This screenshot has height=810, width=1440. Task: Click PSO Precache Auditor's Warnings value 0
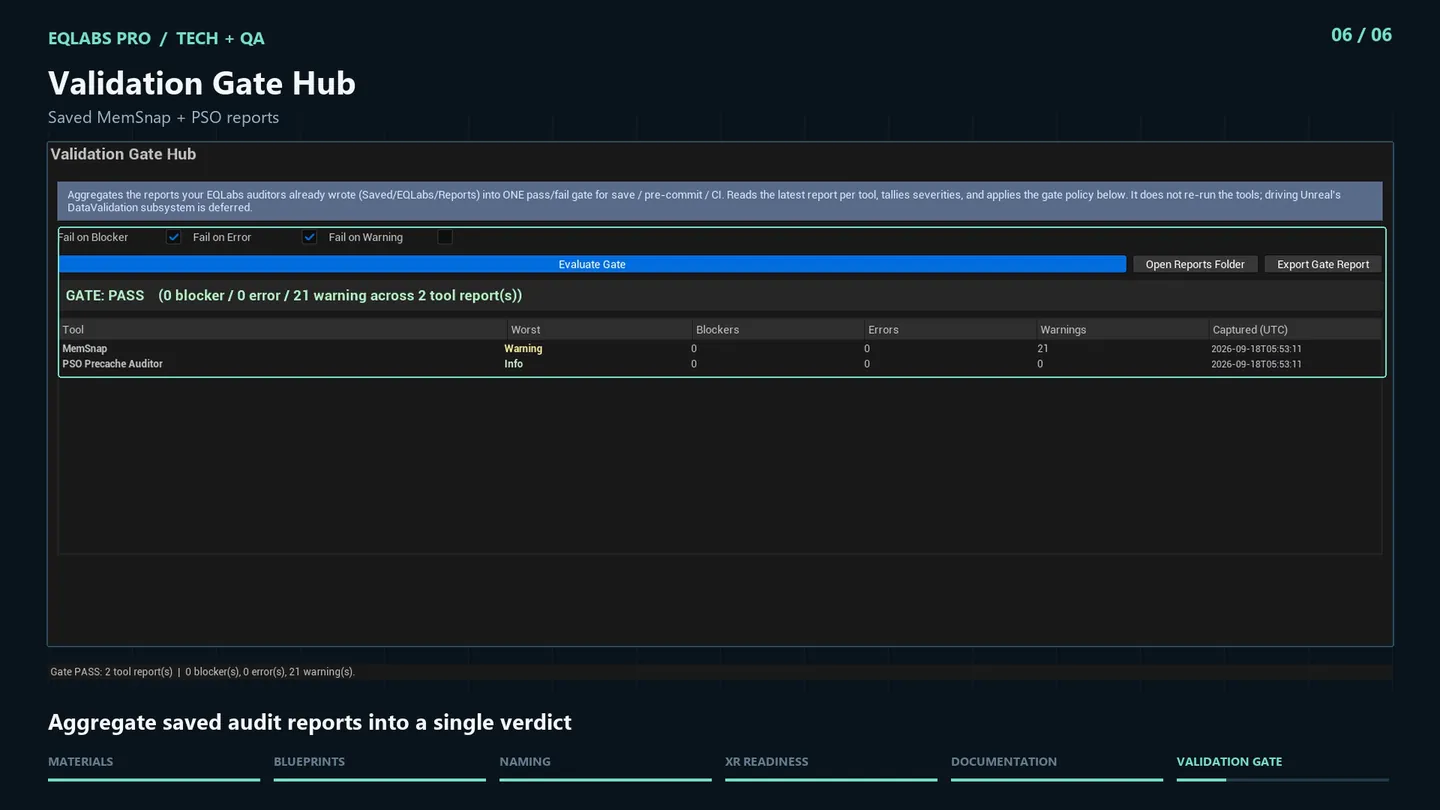[x=1040, y=364]
